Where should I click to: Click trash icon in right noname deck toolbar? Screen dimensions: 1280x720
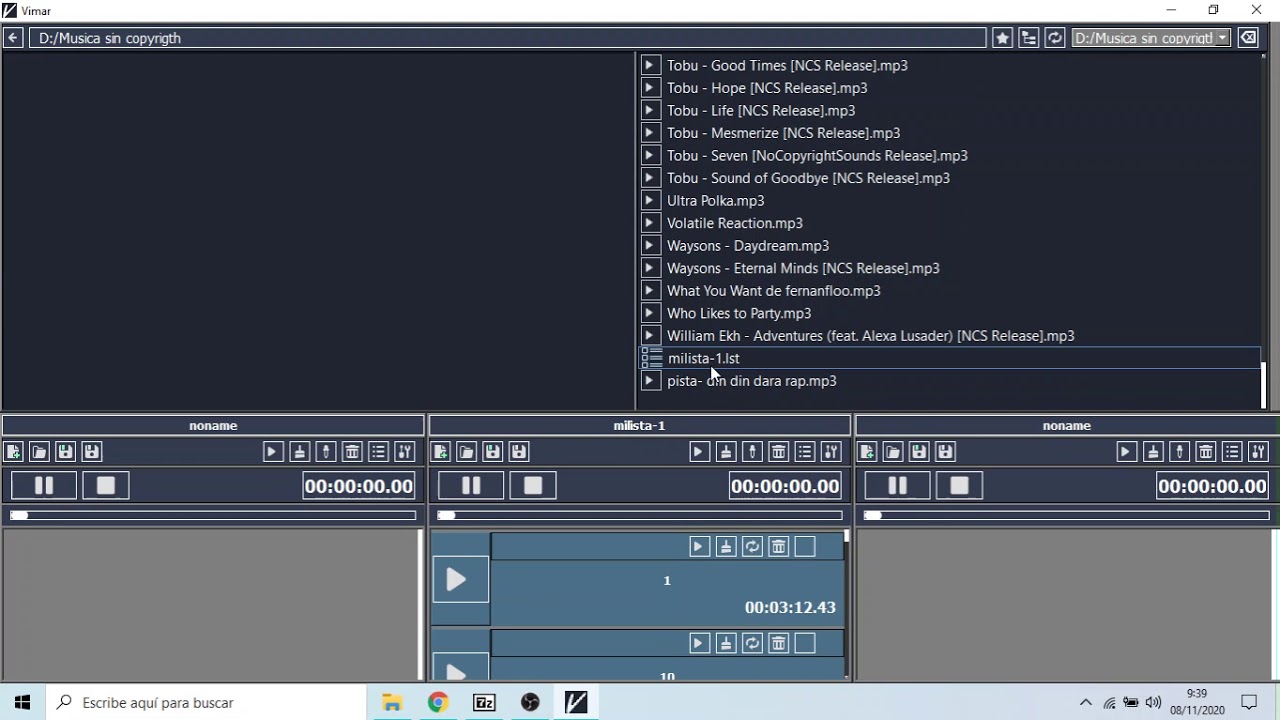tap(1206, 452)
